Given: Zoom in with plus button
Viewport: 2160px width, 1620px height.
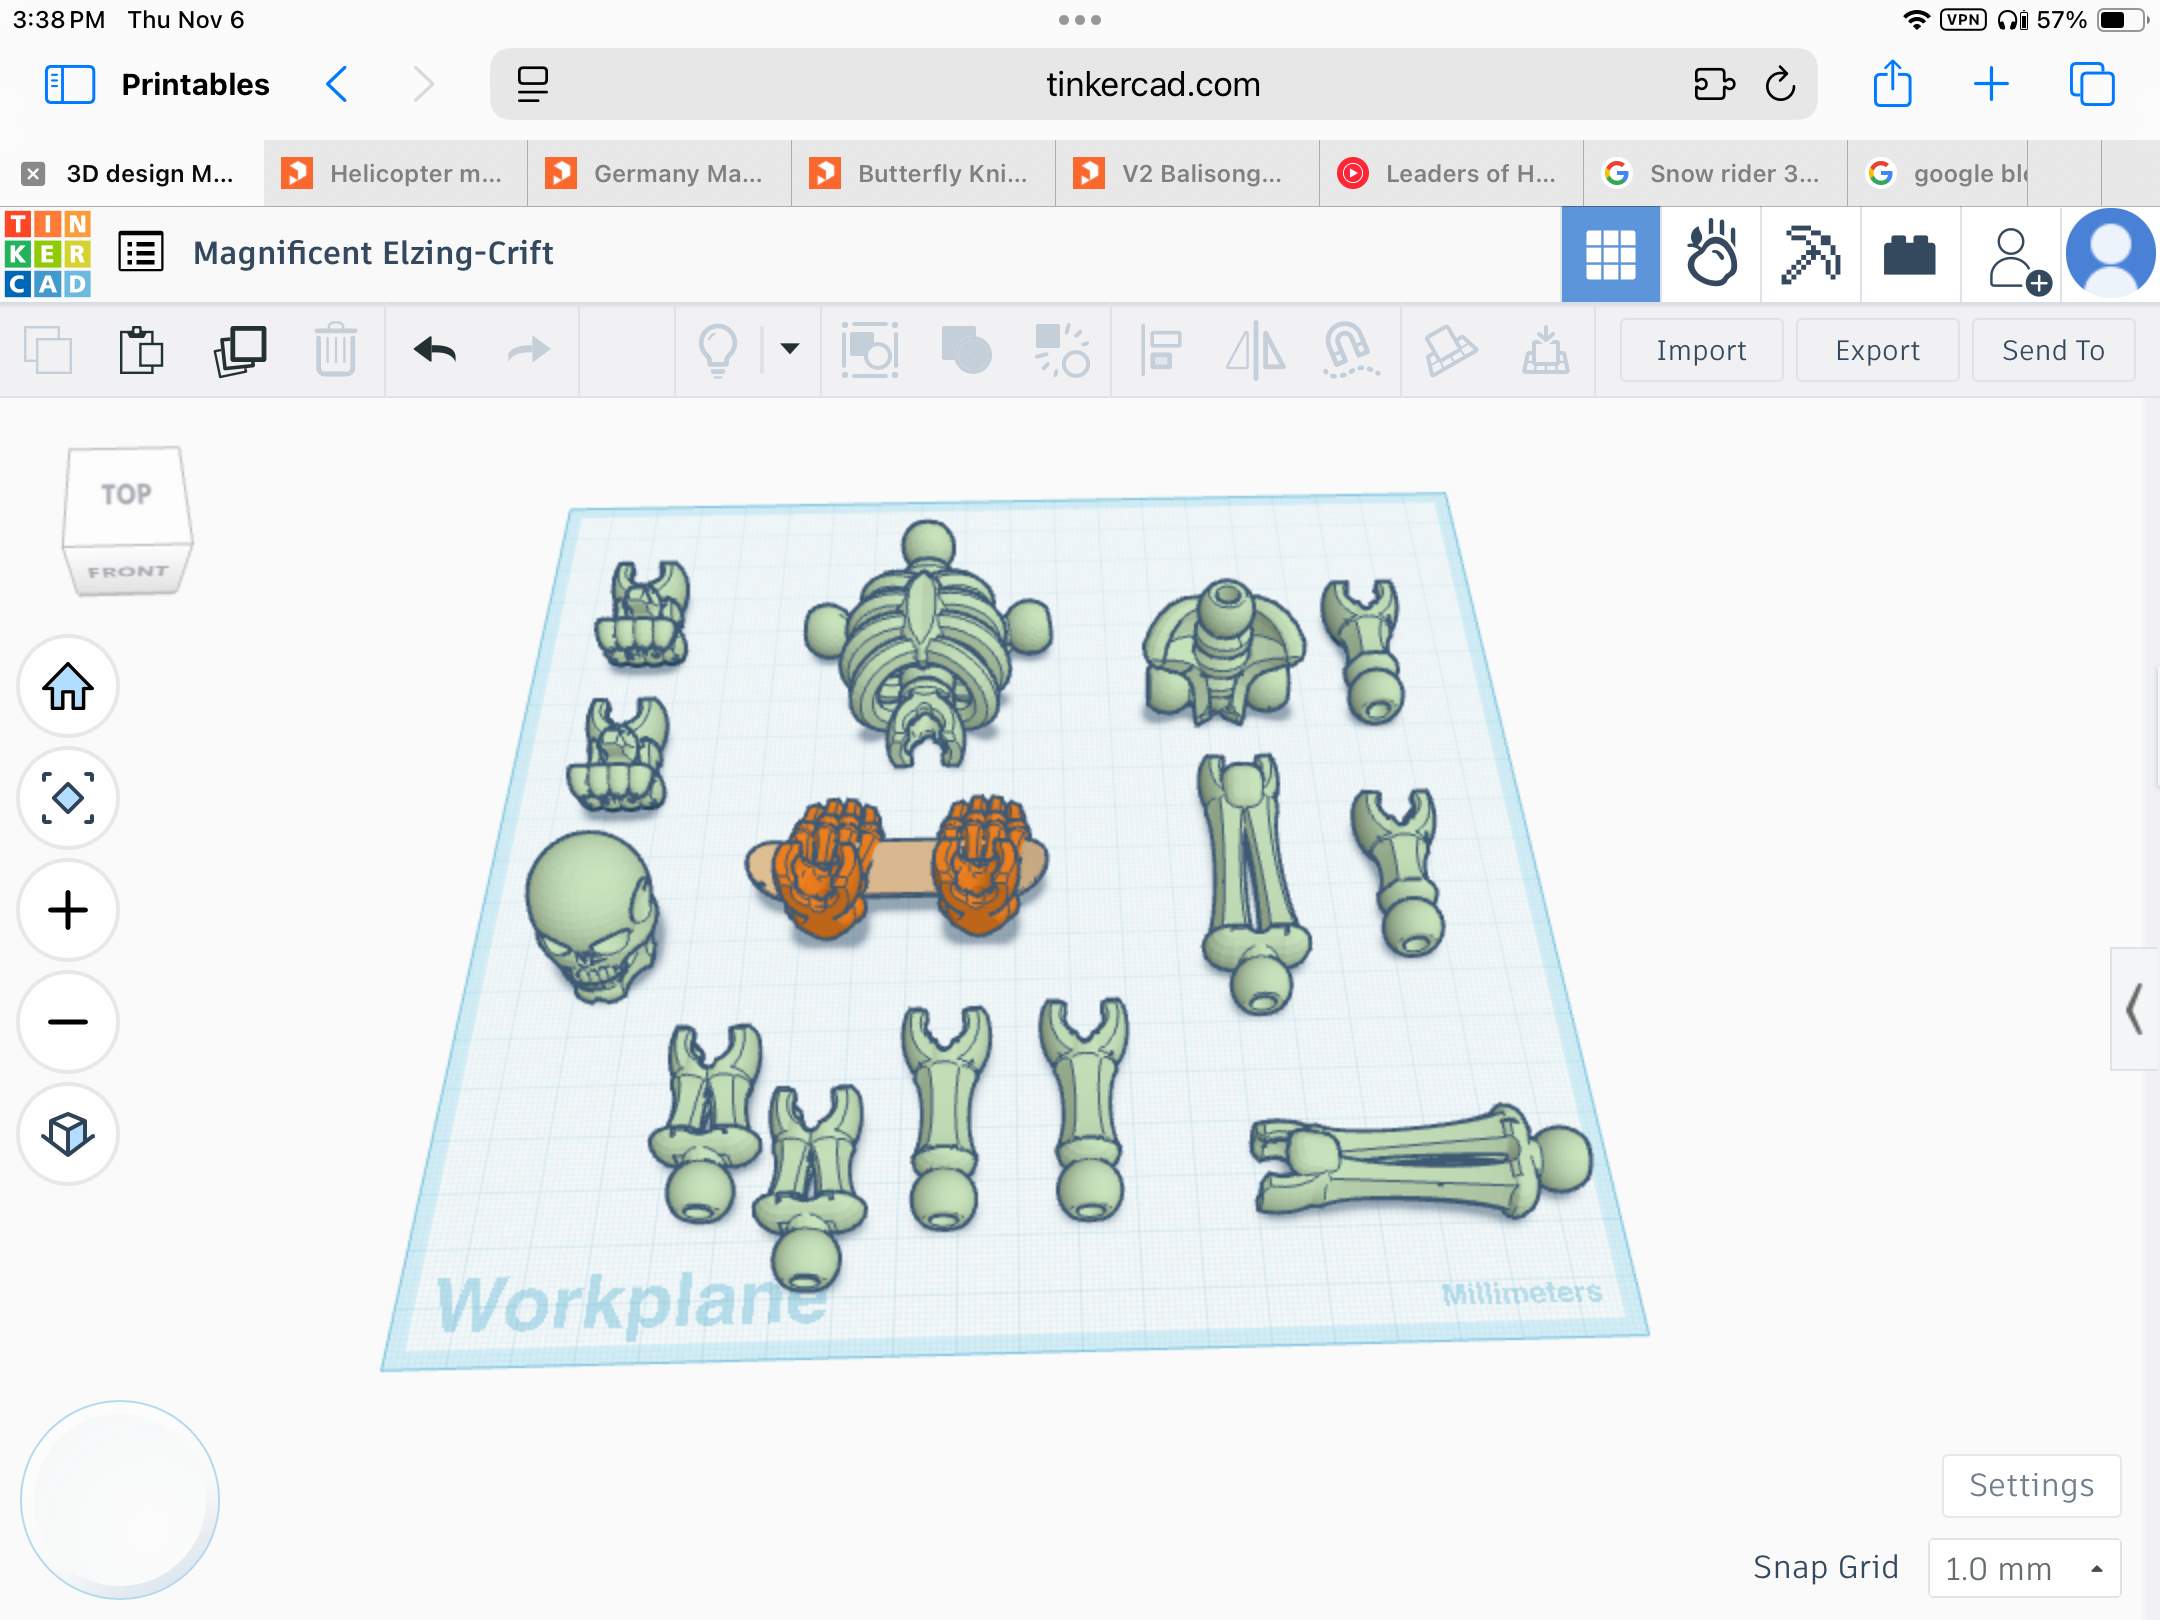Looking at the screenshot, I should [68, 910].
